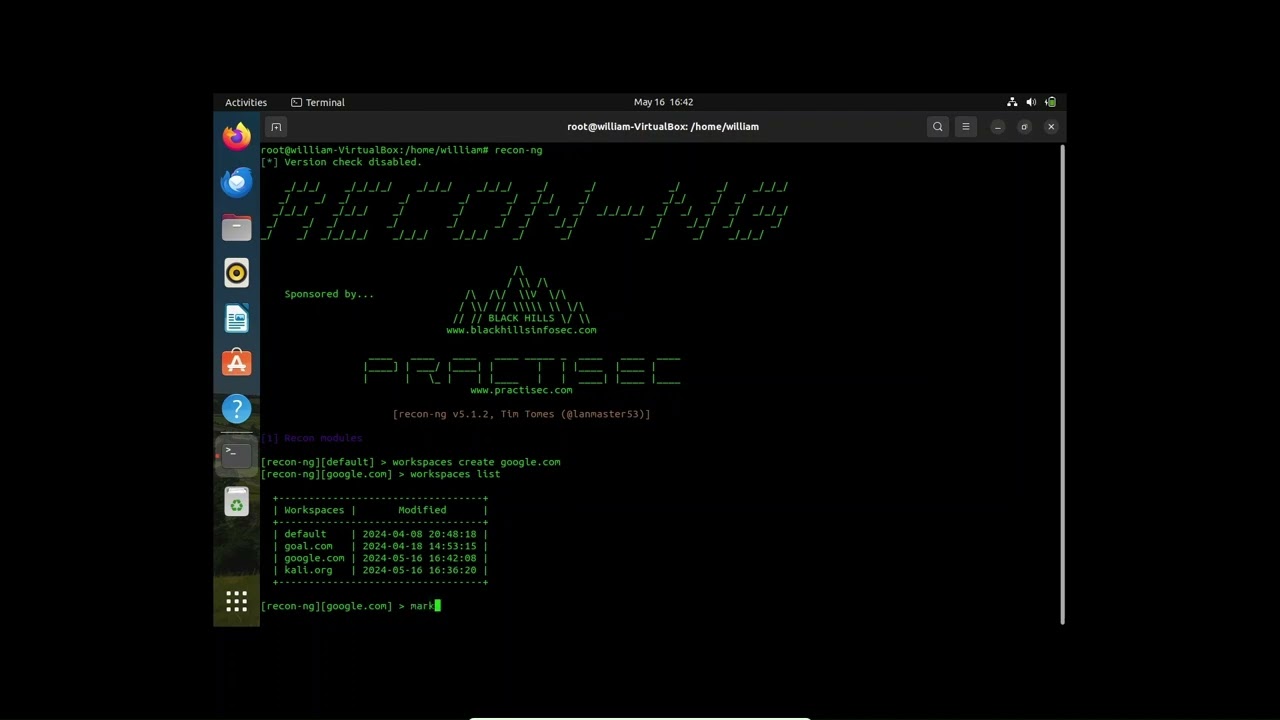Select the Terminal icon in dock
This screenshot has height=720, width=1280.
coord(237,455)
